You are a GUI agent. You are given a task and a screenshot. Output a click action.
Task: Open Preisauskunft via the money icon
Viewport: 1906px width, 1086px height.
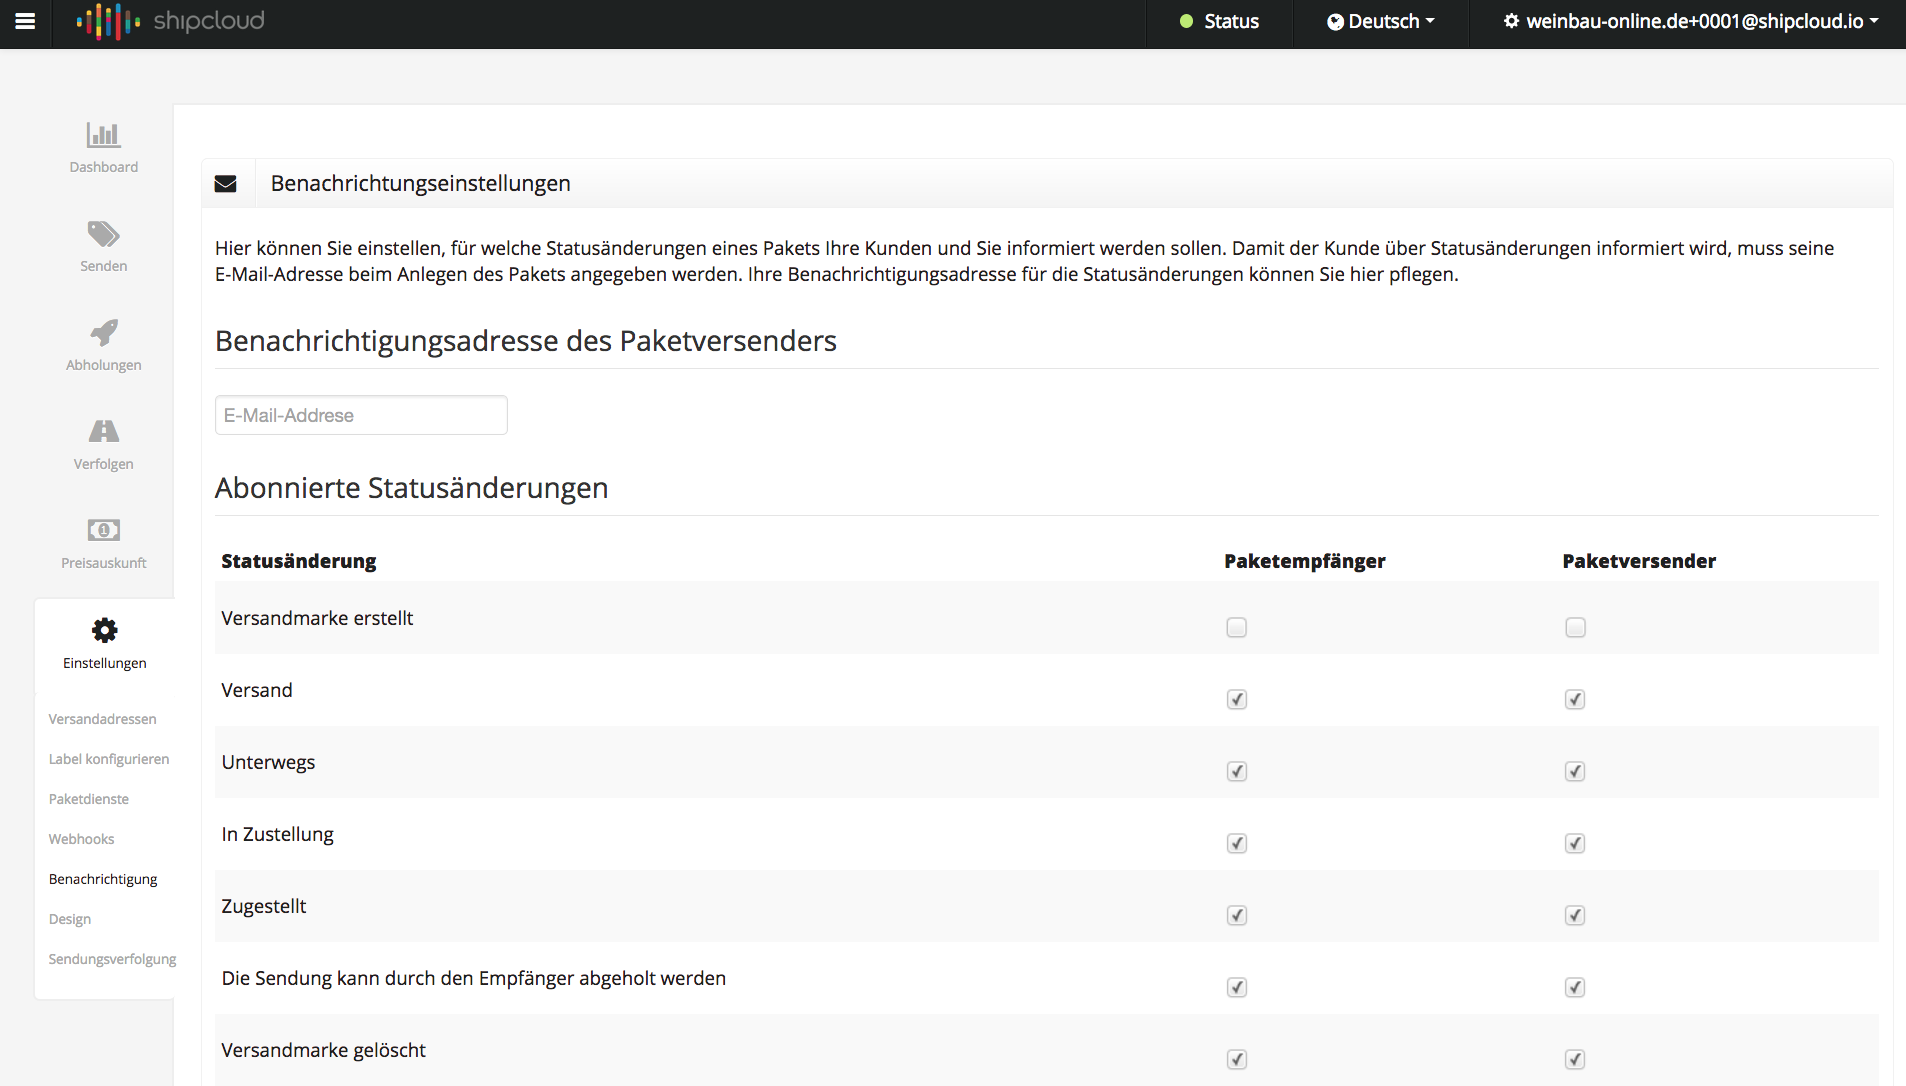coord(103,530)
